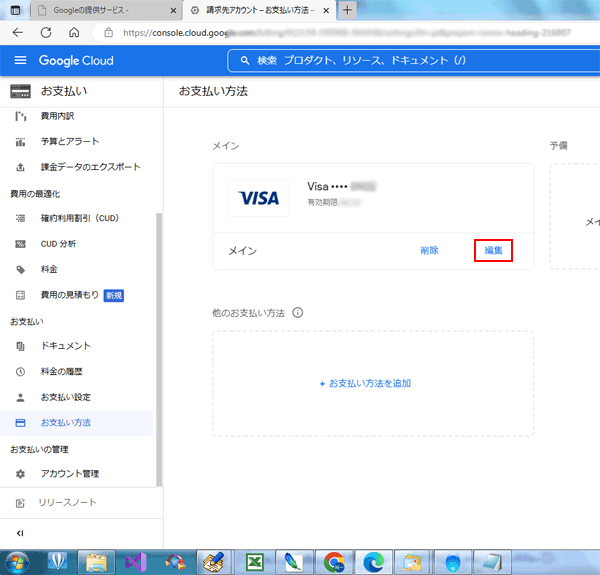Click the 新規 badge beside 費用の見積もり

(114, 295)
